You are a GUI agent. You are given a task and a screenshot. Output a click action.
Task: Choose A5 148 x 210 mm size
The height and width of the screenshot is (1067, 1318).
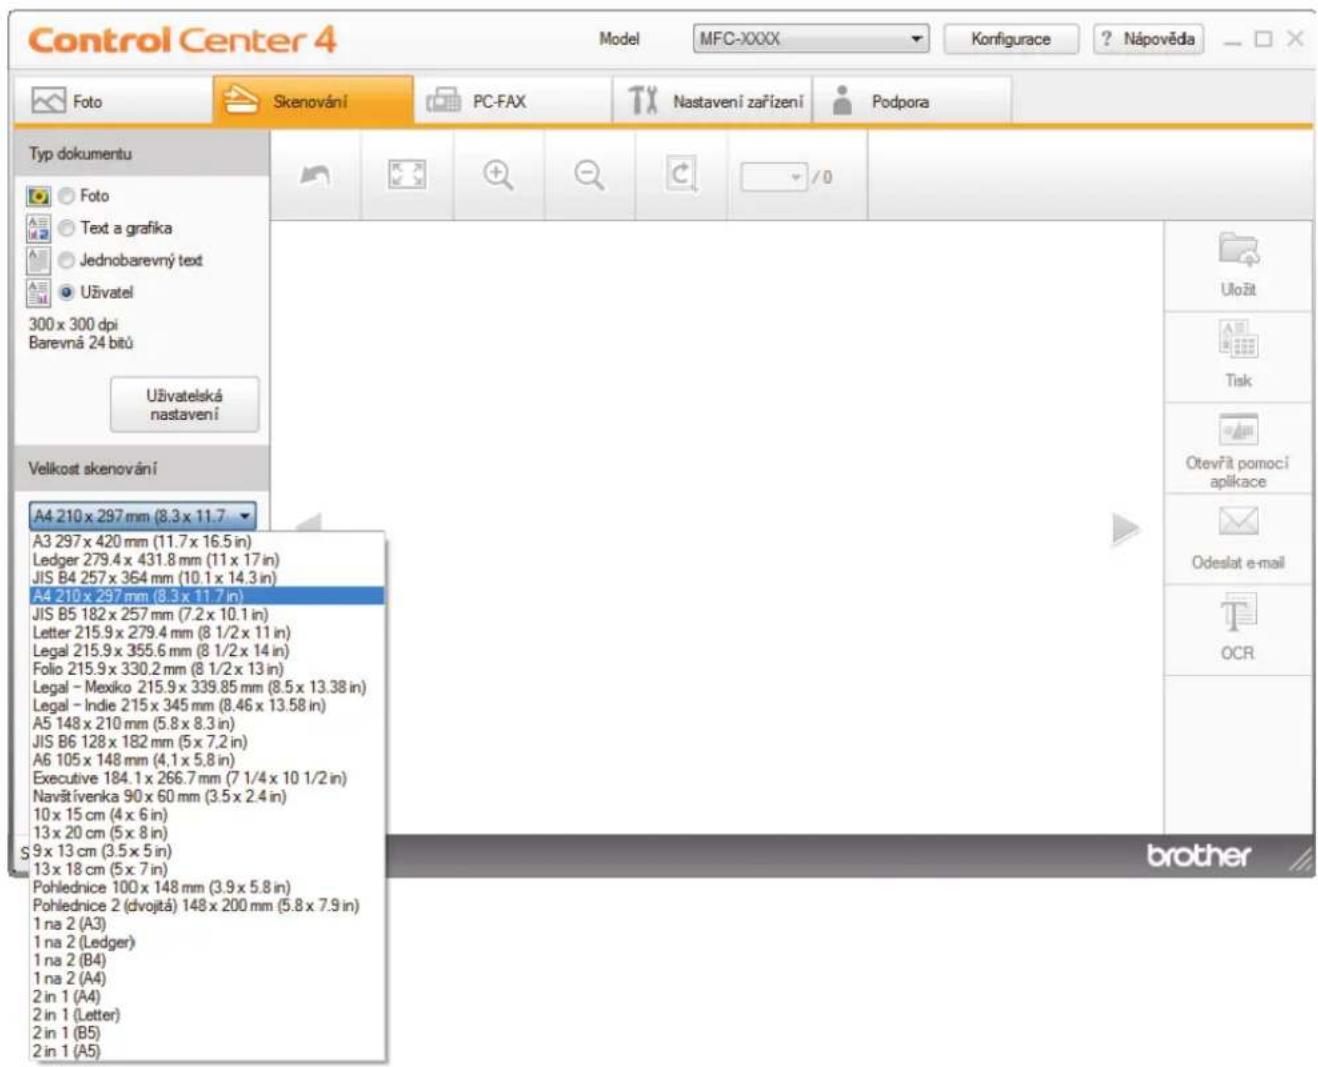207,723
